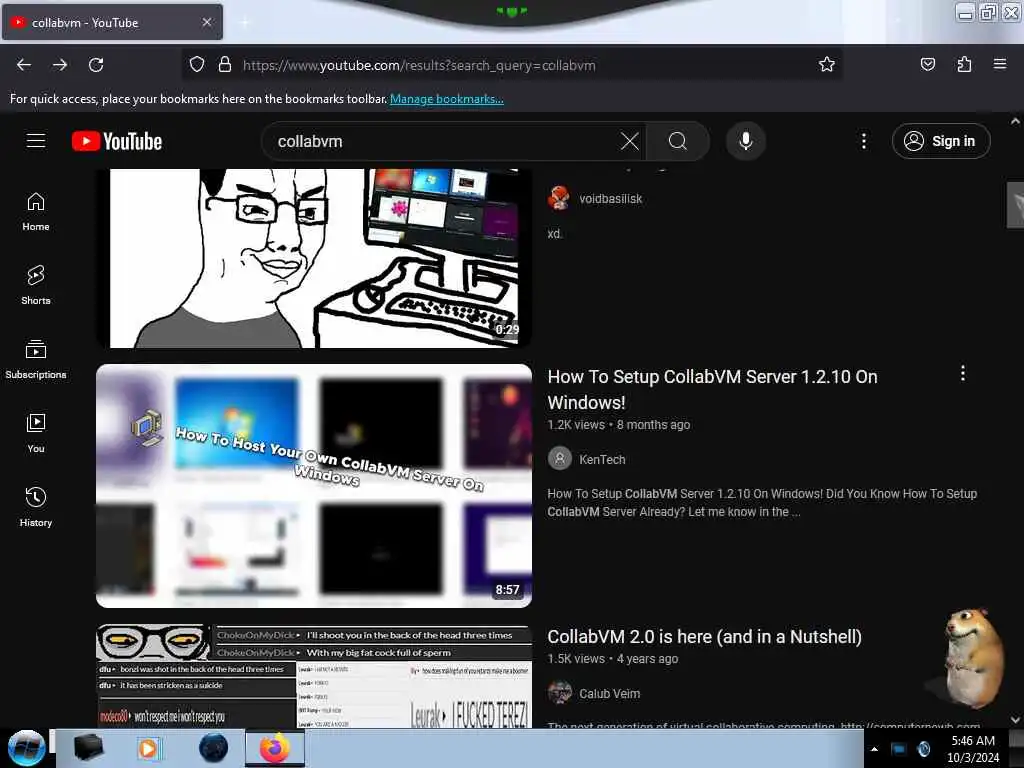
Task: Open the media player taskbar icon
Action: (x=149, y=748)
